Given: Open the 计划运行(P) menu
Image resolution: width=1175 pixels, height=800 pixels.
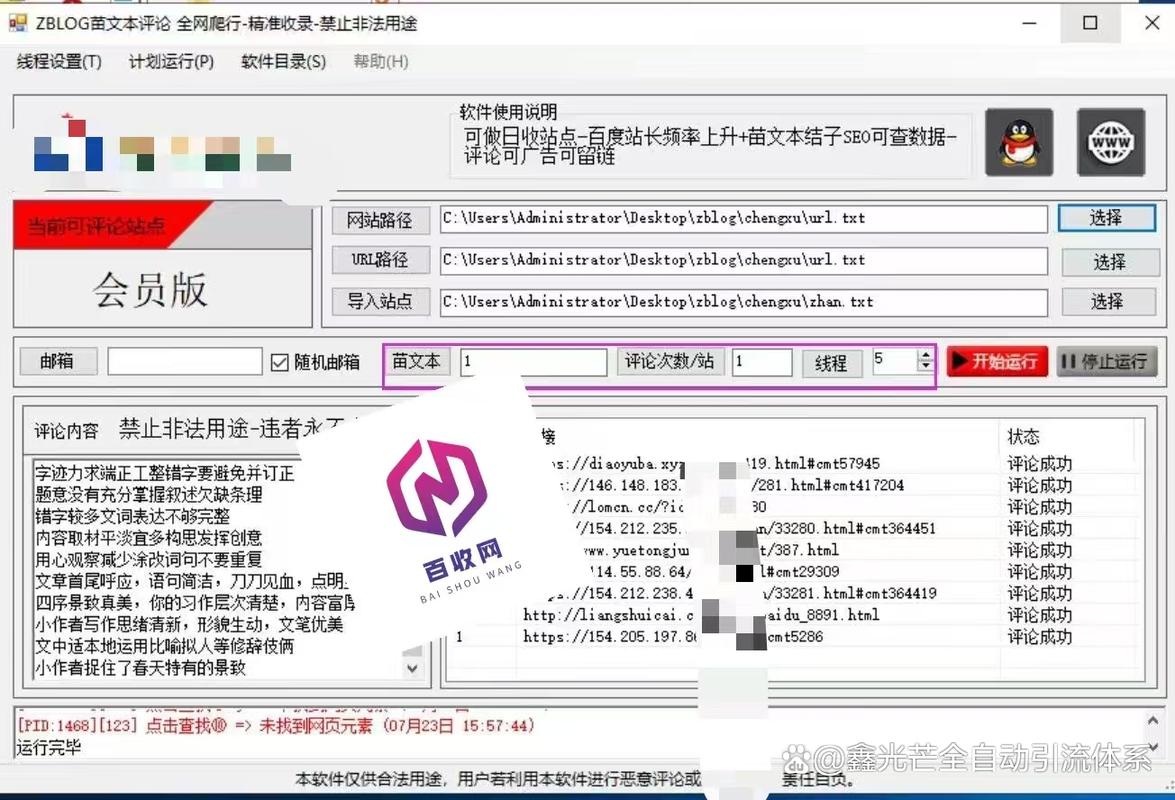Looking at the screenshot, I should point(171,62).
